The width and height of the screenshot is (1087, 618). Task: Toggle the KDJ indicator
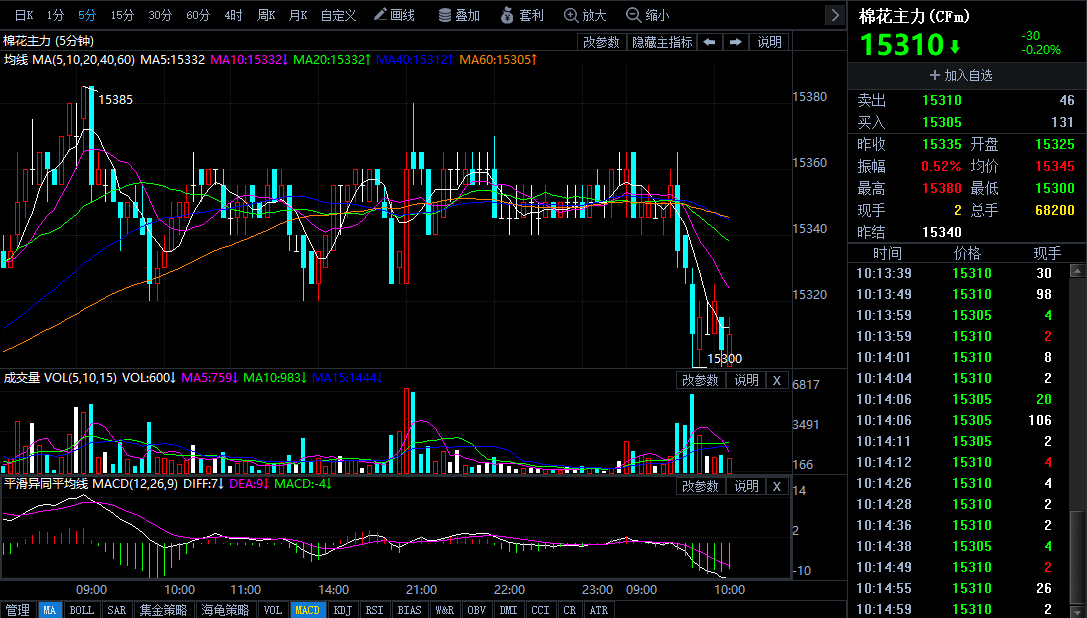point(343,609)
